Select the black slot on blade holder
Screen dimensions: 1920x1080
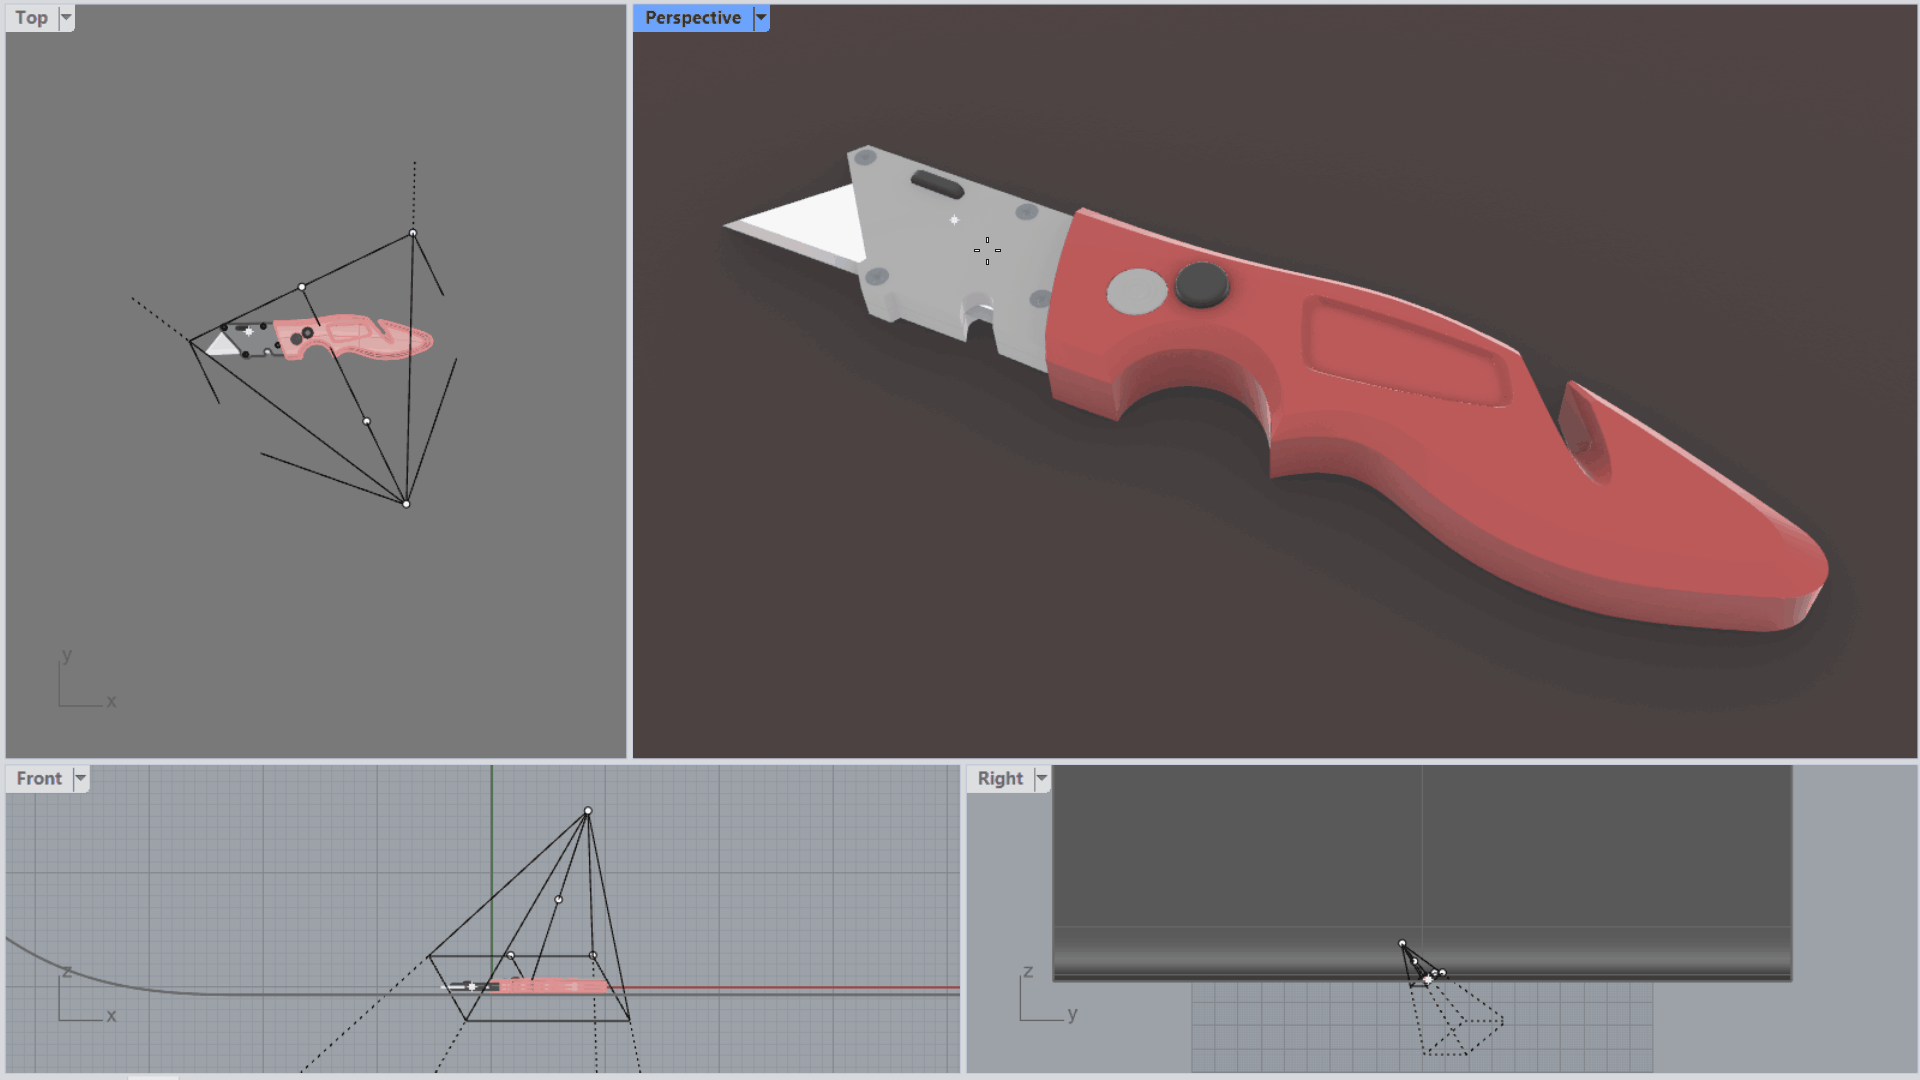(x=937, y=184)
